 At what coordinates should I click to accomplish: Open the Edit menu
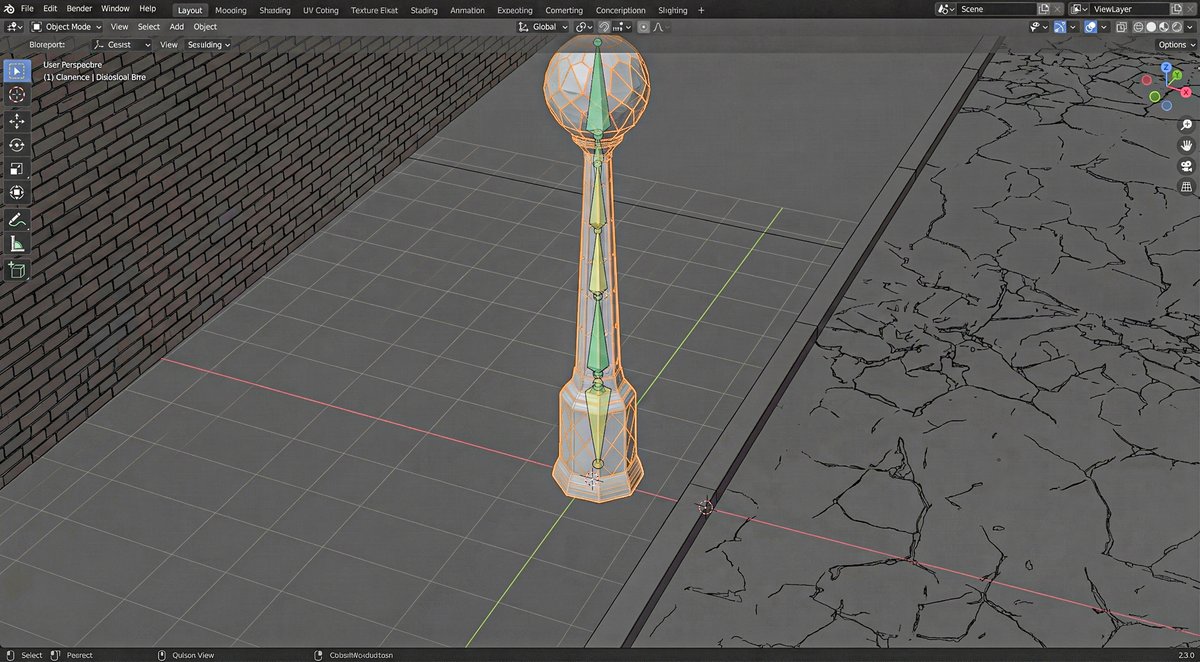[50, 9]
